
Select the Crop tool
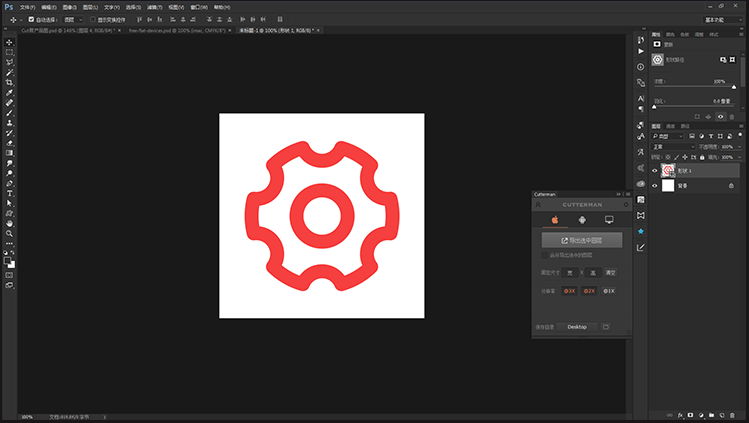(x=10, y=82)
